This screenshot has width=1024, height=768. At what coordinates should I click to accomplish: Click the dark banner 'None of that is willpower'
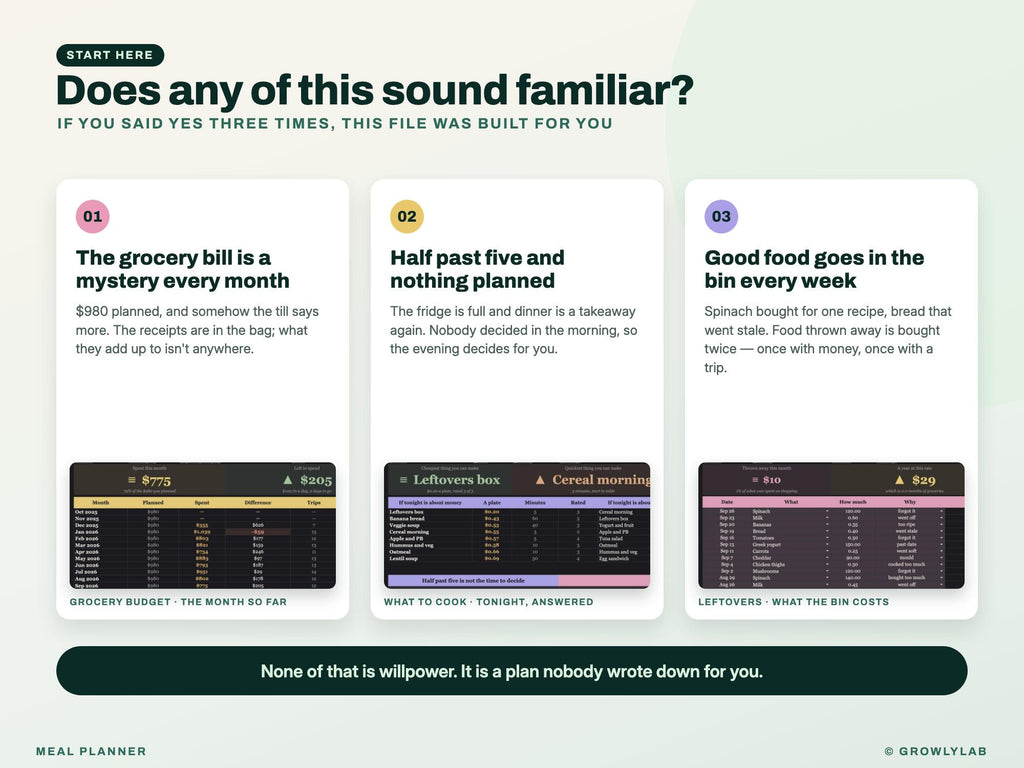click(511, 671)
